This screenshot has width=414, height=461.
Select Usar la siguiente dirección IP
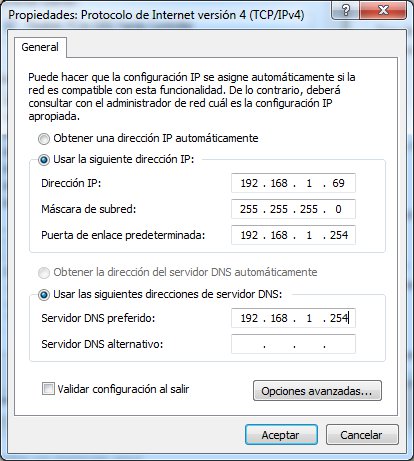[44, 160]
